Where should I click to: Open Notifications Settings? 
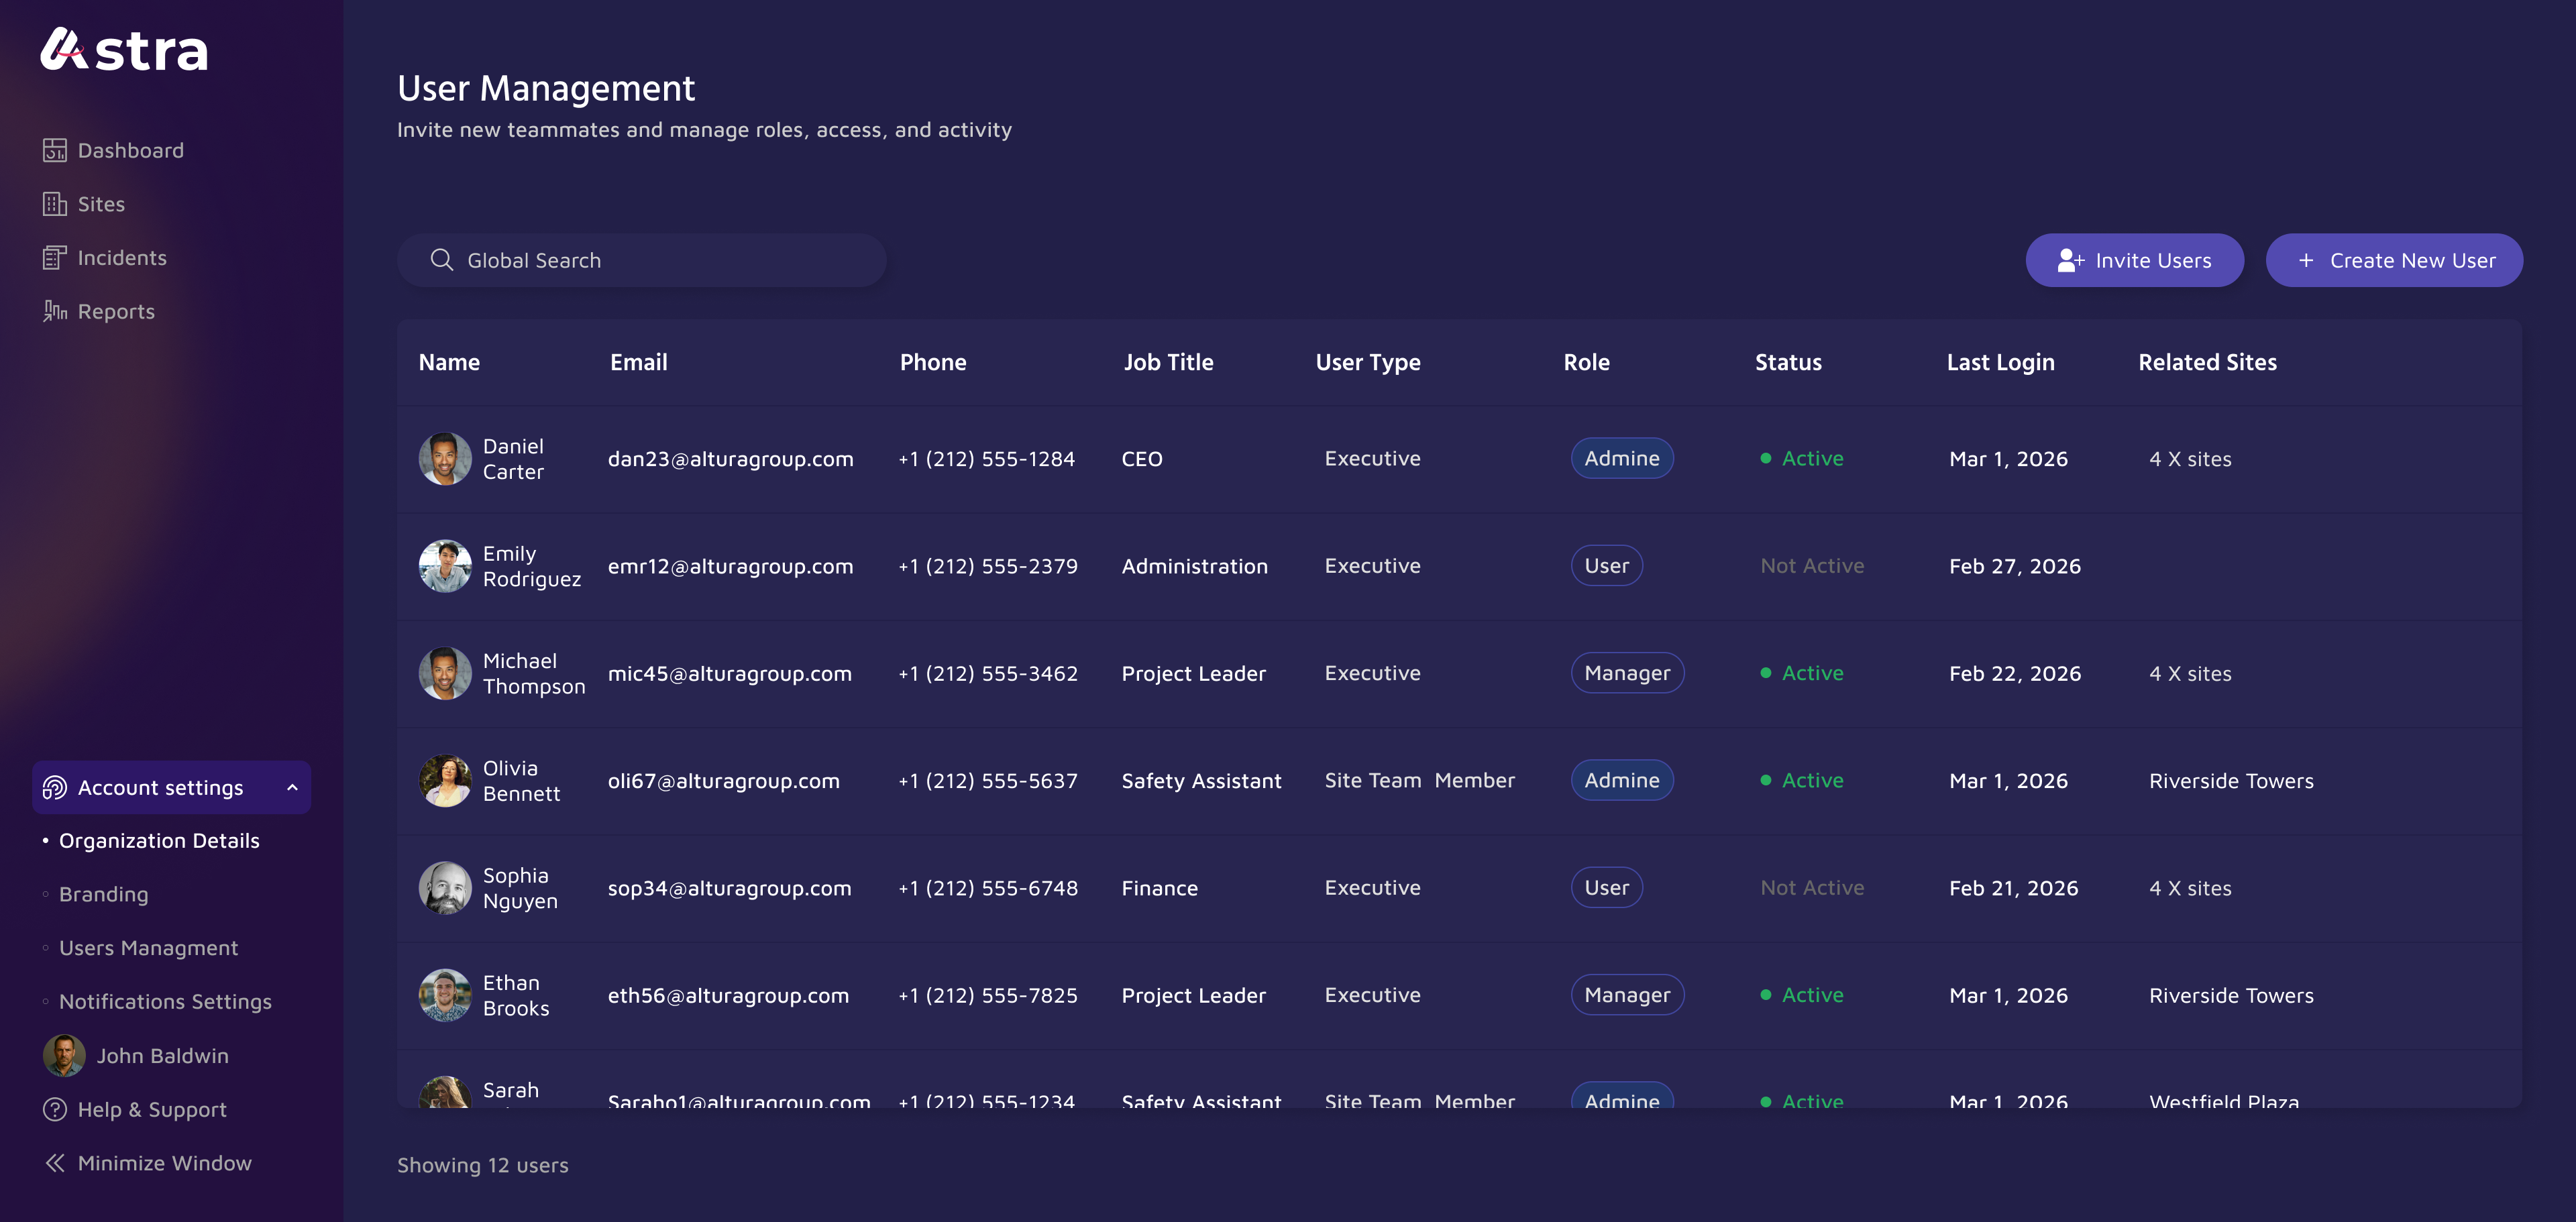click(165, 1000)
